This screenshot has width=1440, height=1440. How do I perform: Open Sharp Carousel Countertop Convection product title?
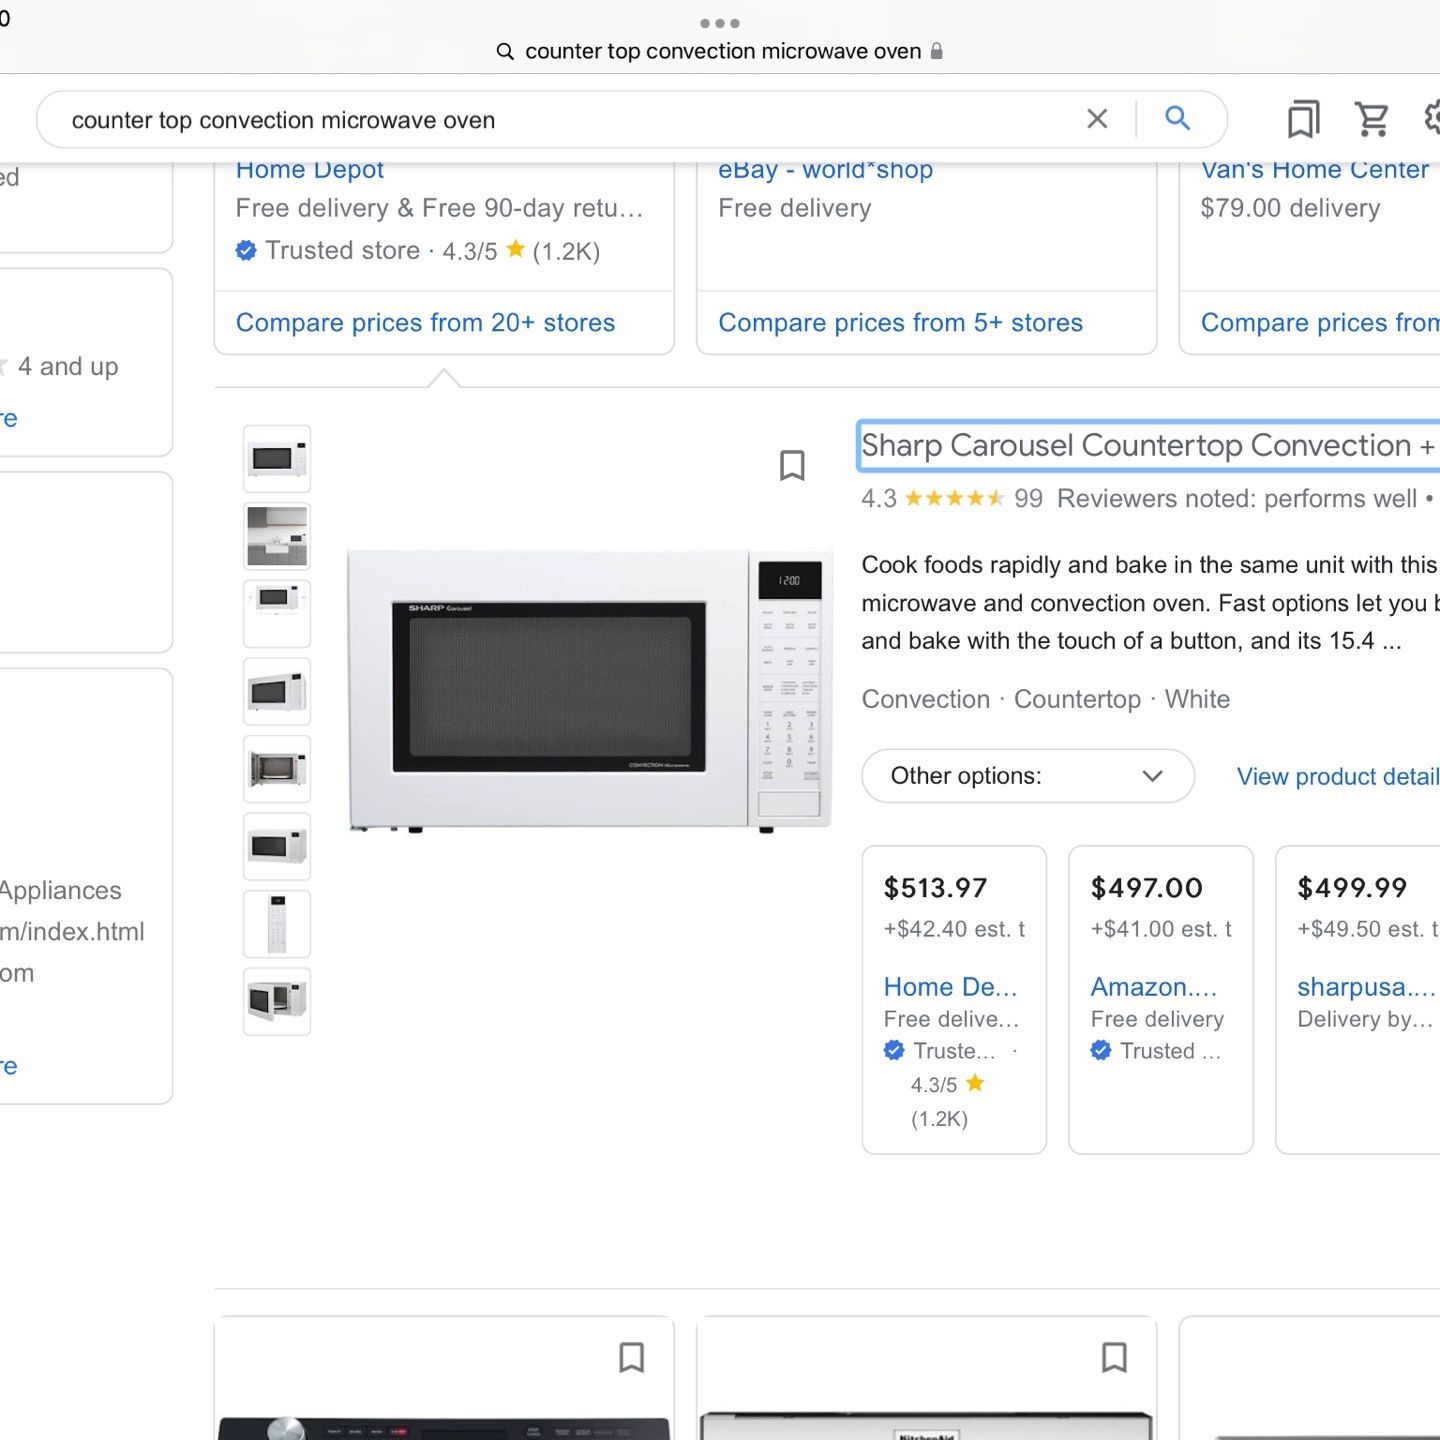(x=1149, y=445)
